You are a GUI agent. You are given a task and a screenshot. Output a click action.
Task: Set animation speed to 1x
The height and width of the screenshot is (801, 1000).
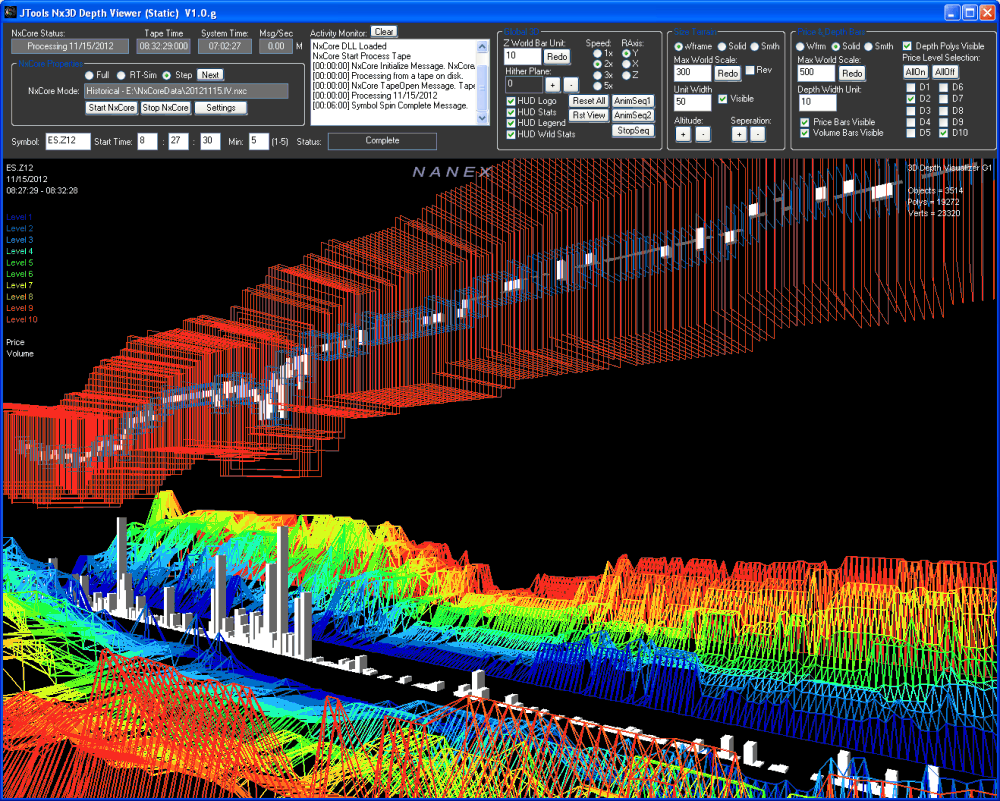click(x=597, y=54)
